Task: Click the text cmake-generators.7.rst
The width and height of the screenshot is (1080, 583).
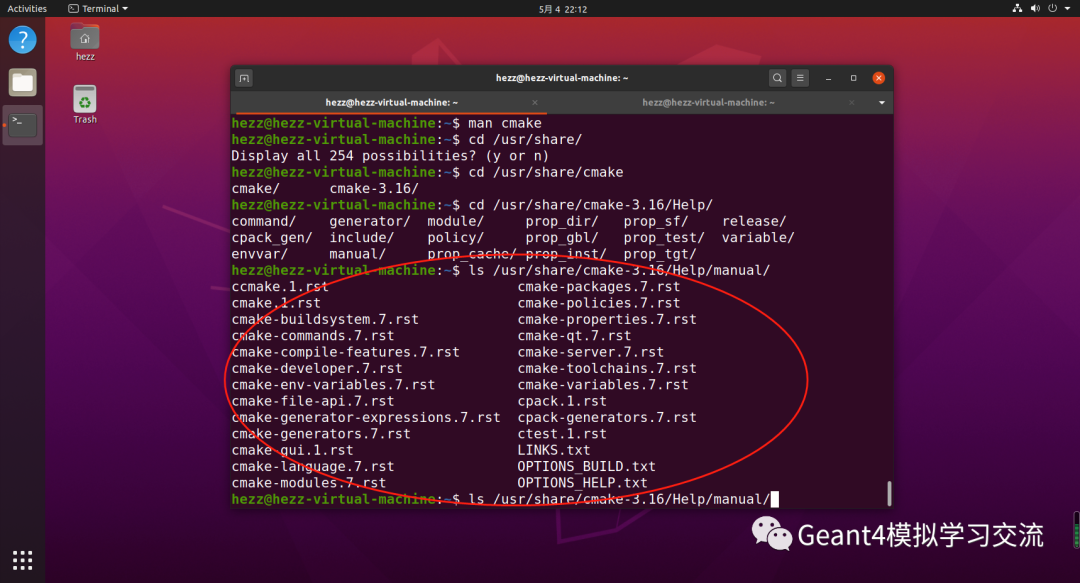Action: (x=321, y=434)
